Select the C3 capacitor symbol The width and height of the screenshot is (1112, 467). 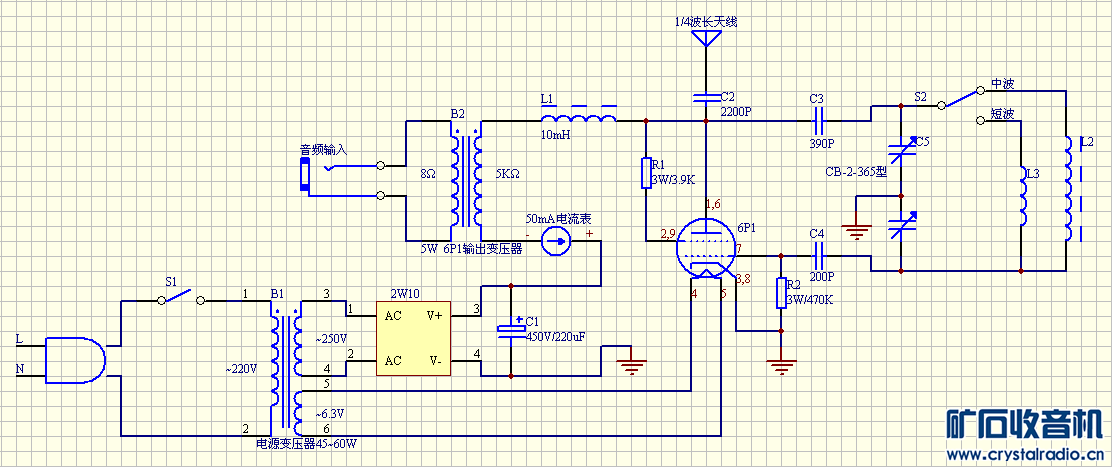pos(818,121)
